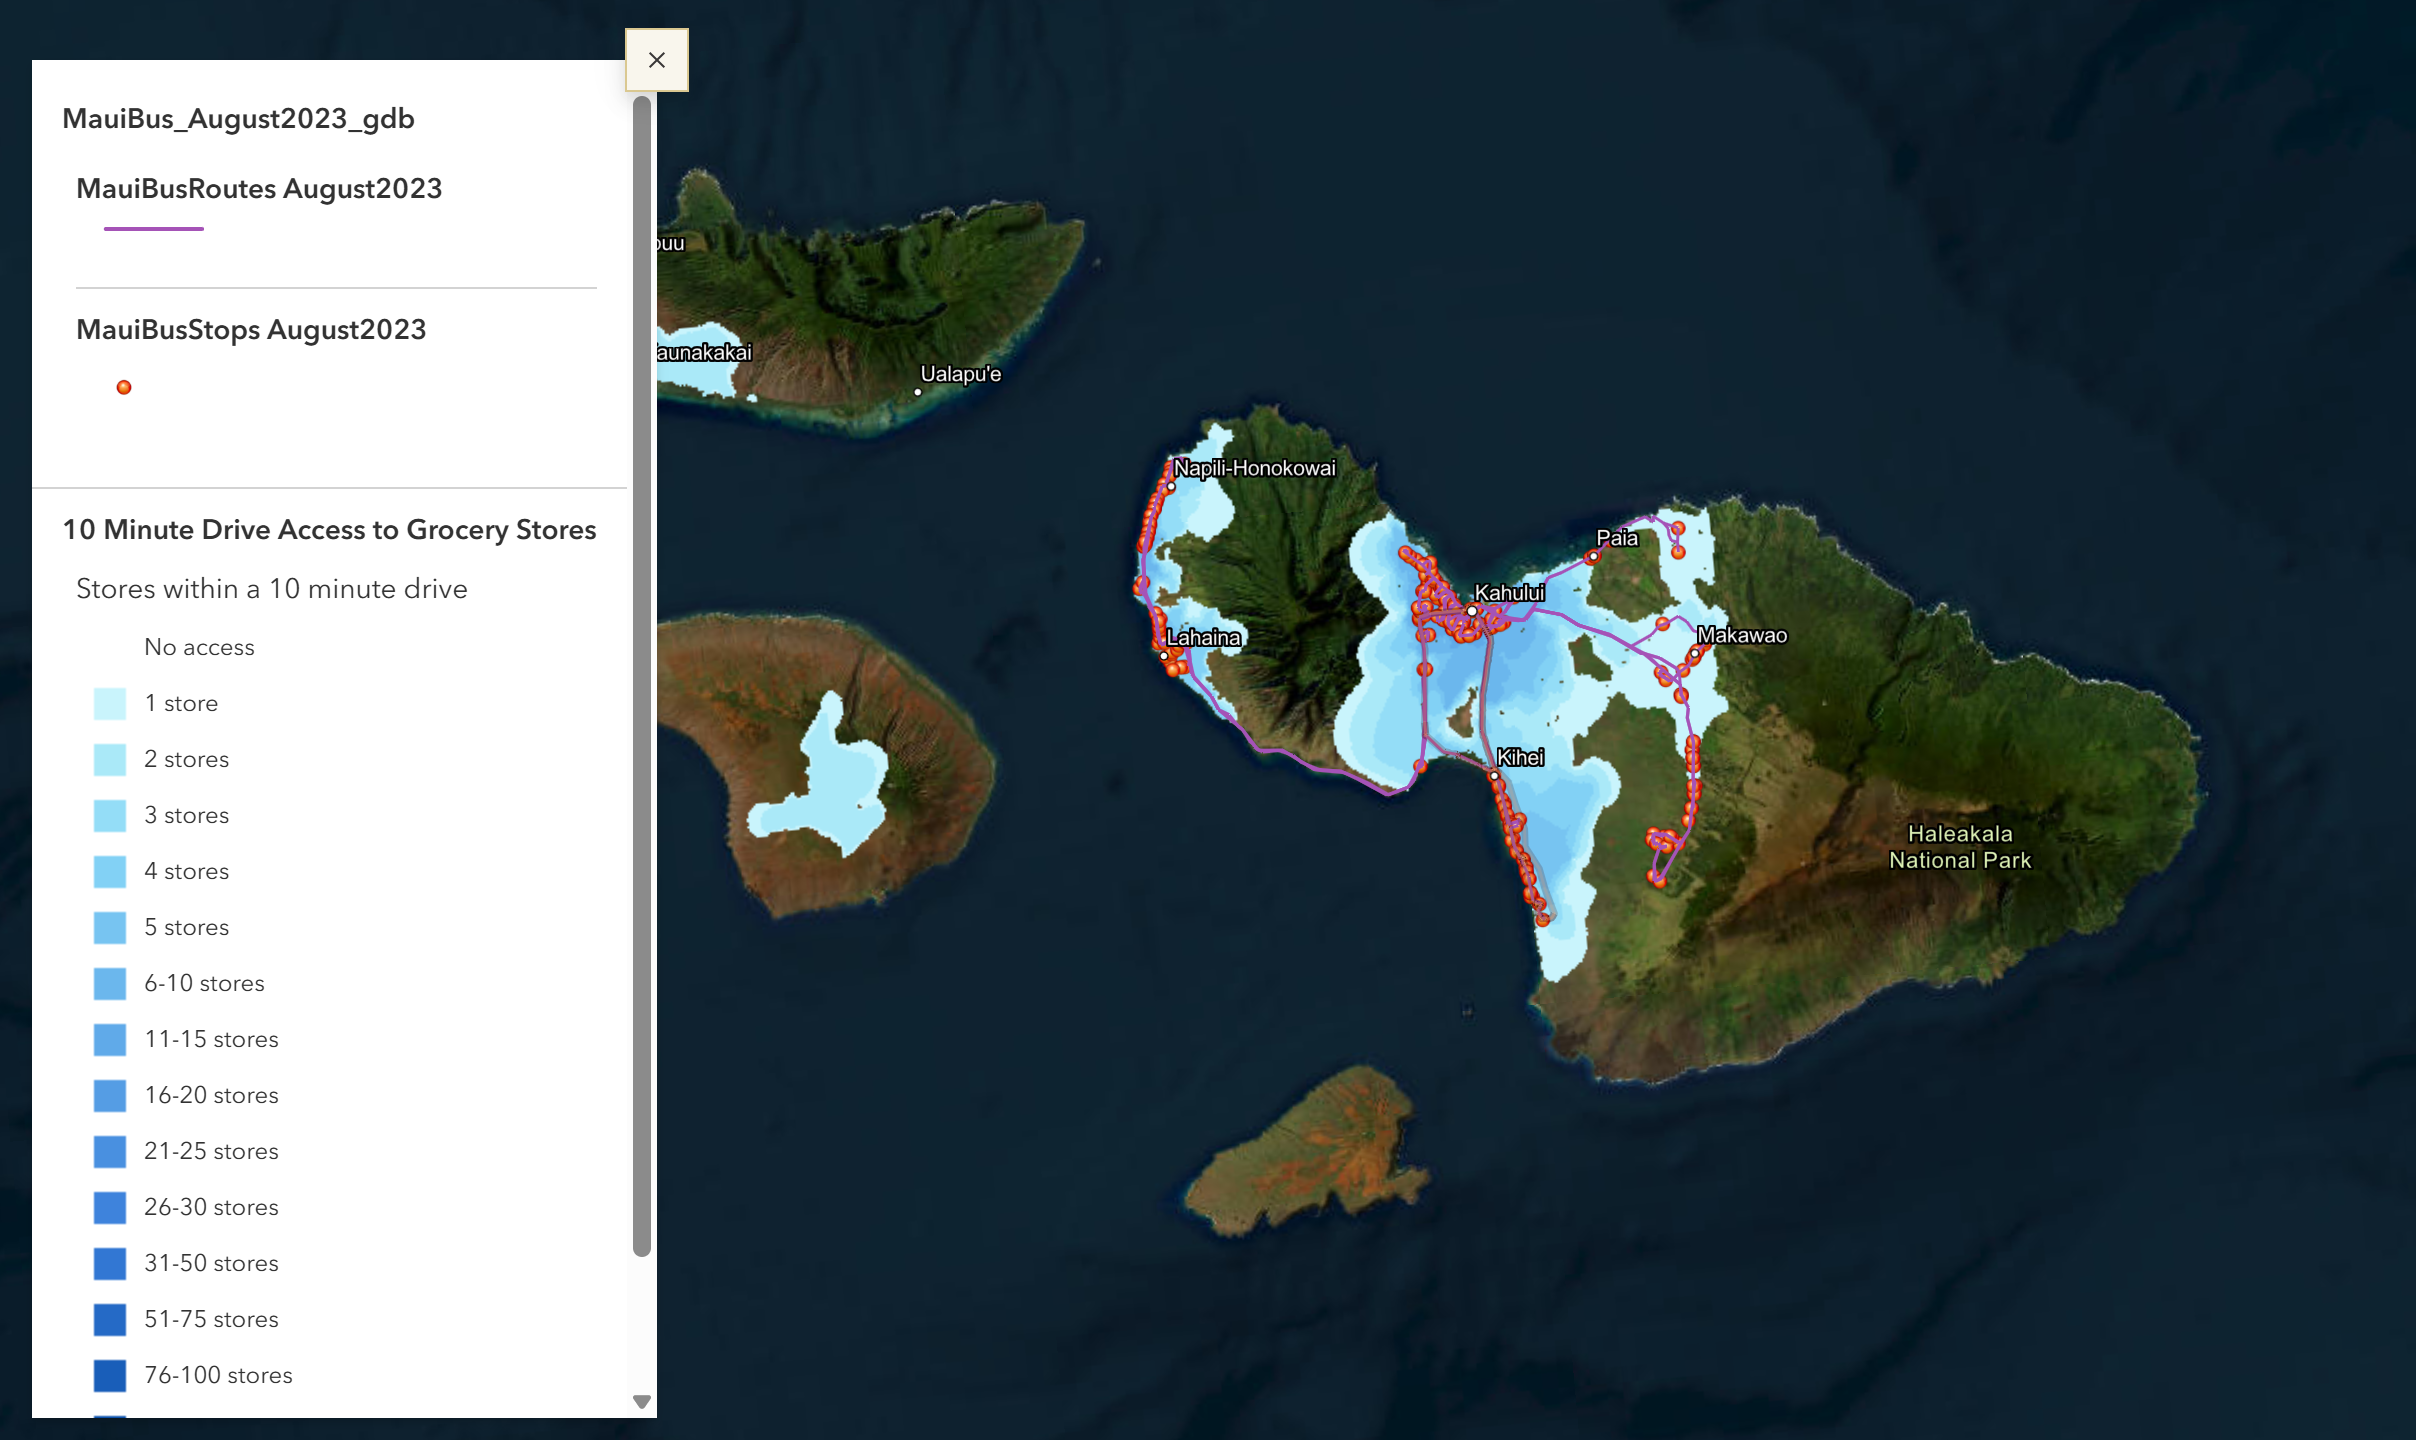Select the 76-100 stores legend label

coord(218,1375)
